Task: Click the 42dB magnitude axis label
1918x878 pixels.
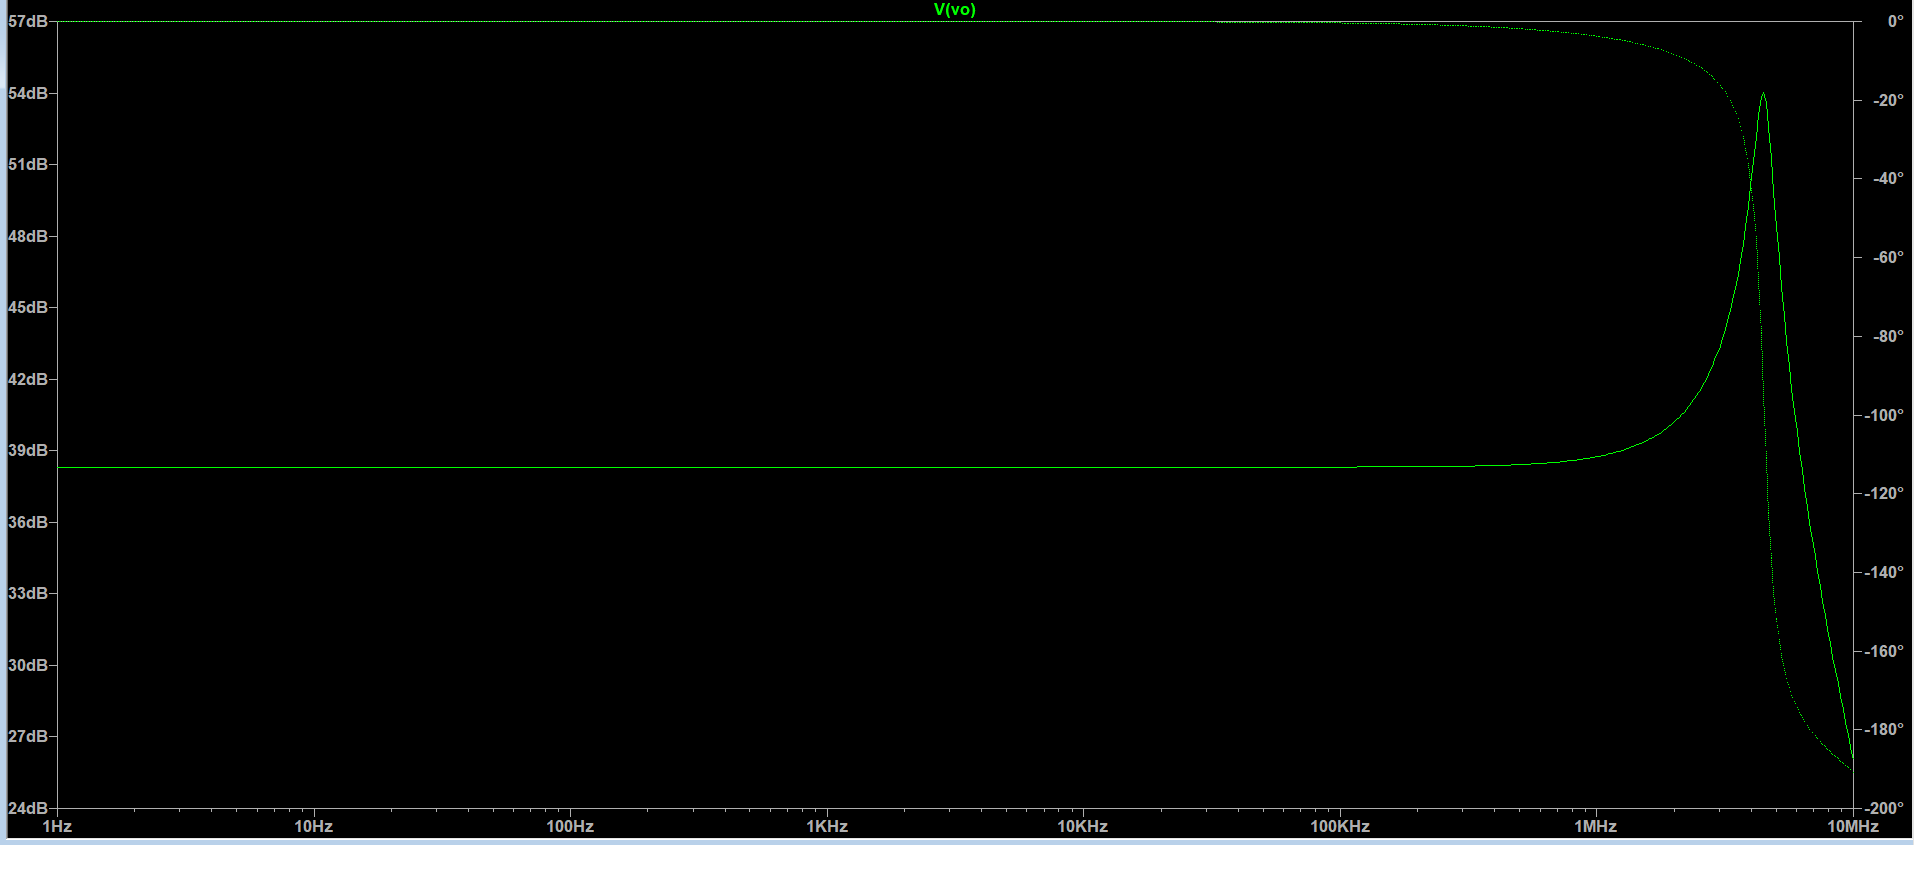Action: click(x=28, y=379)
